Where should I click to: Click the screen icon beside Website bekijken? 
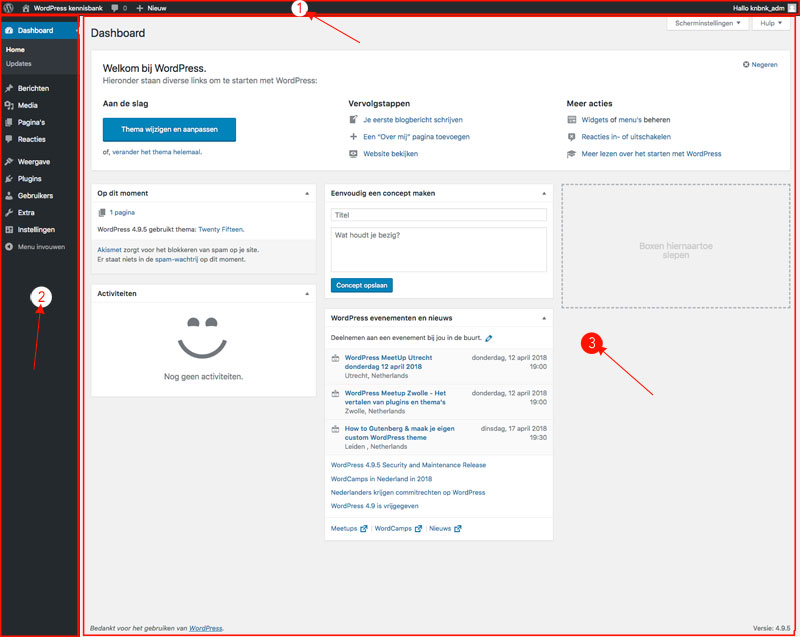tap(353, 154)
